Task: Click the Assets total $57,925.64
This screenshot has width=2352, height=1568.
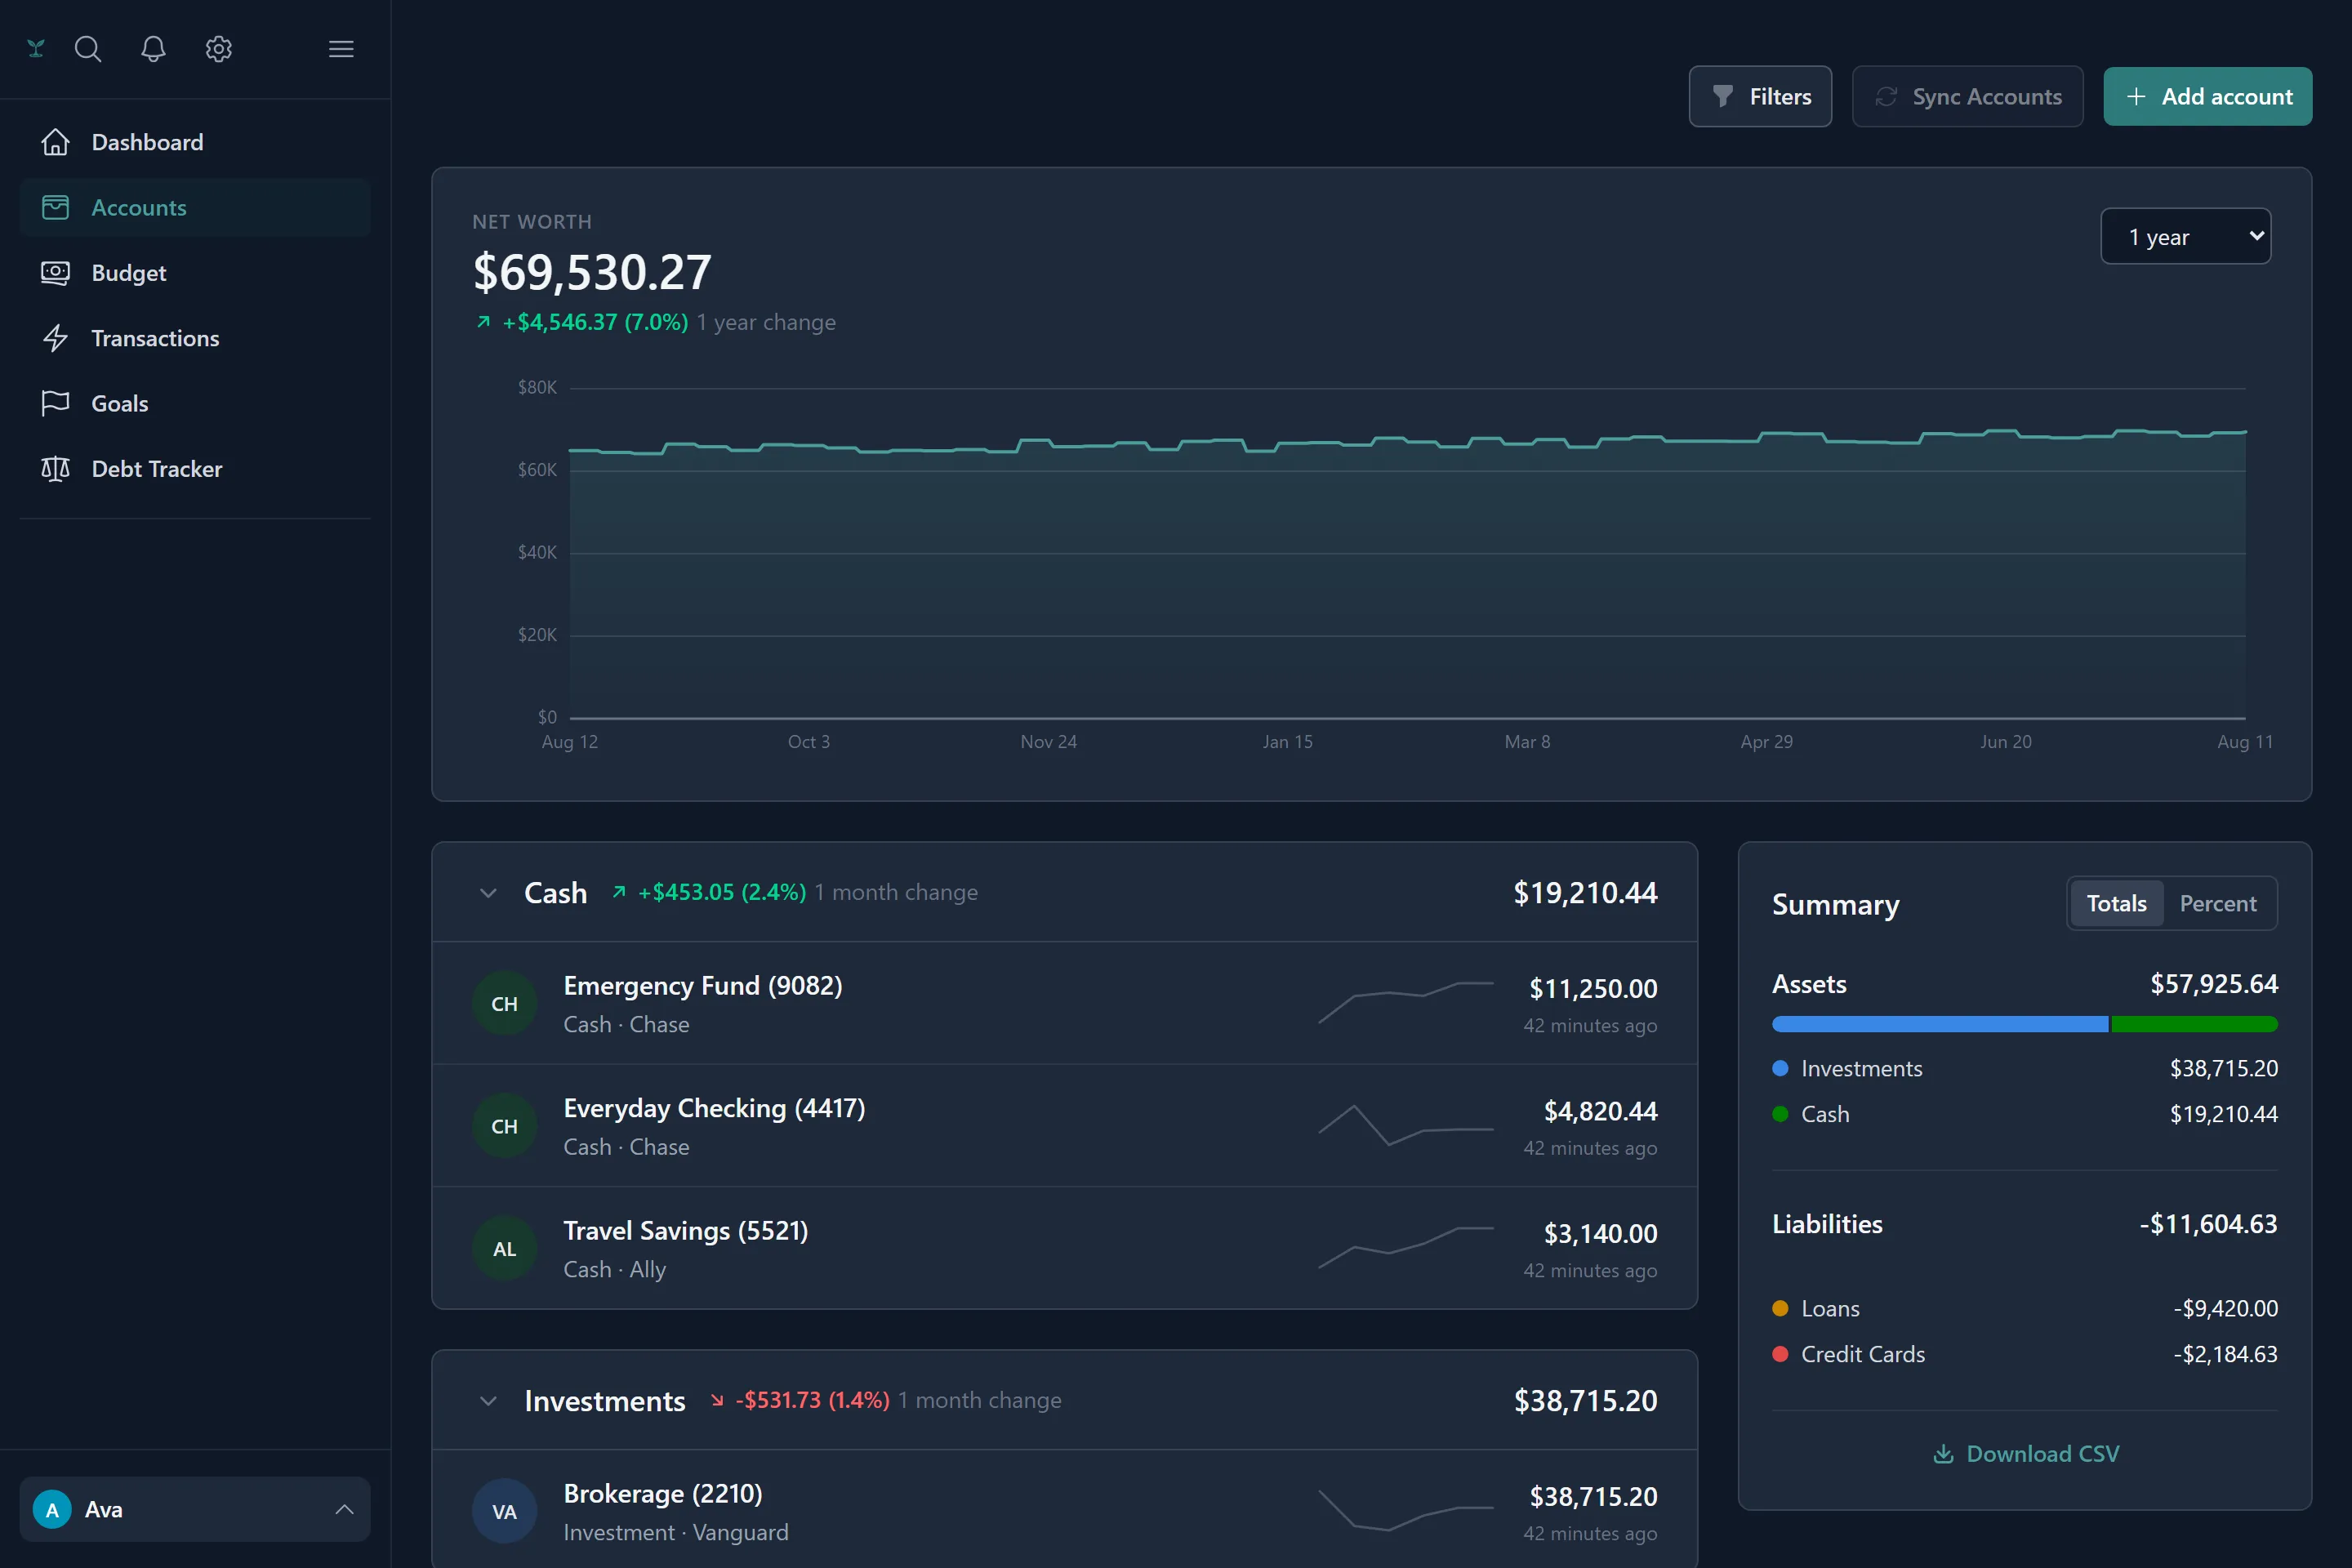Action: click(x=2214, y=984)
